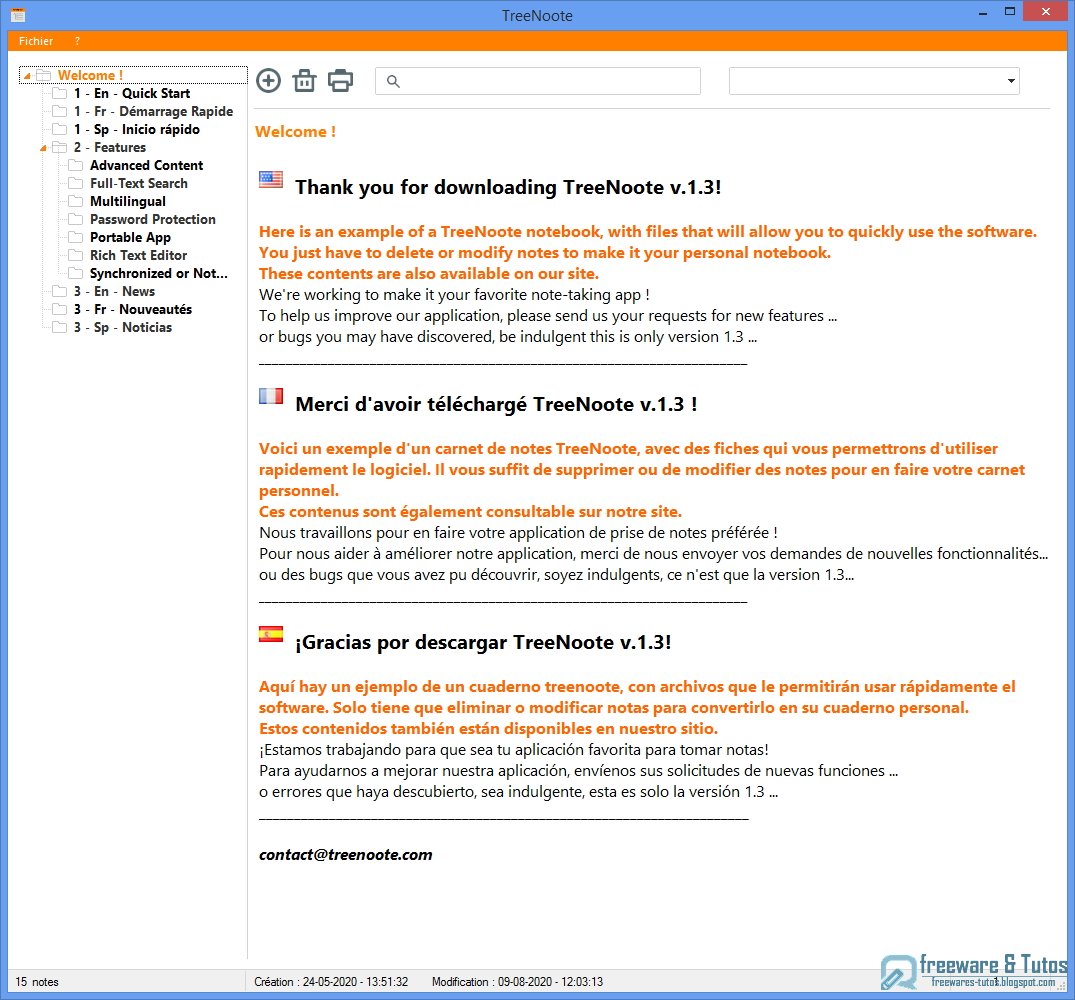The height and width of the screenshot is (1000, 1075).
Task: Minimize the TreeNoote window
Action: pos(982,12)
